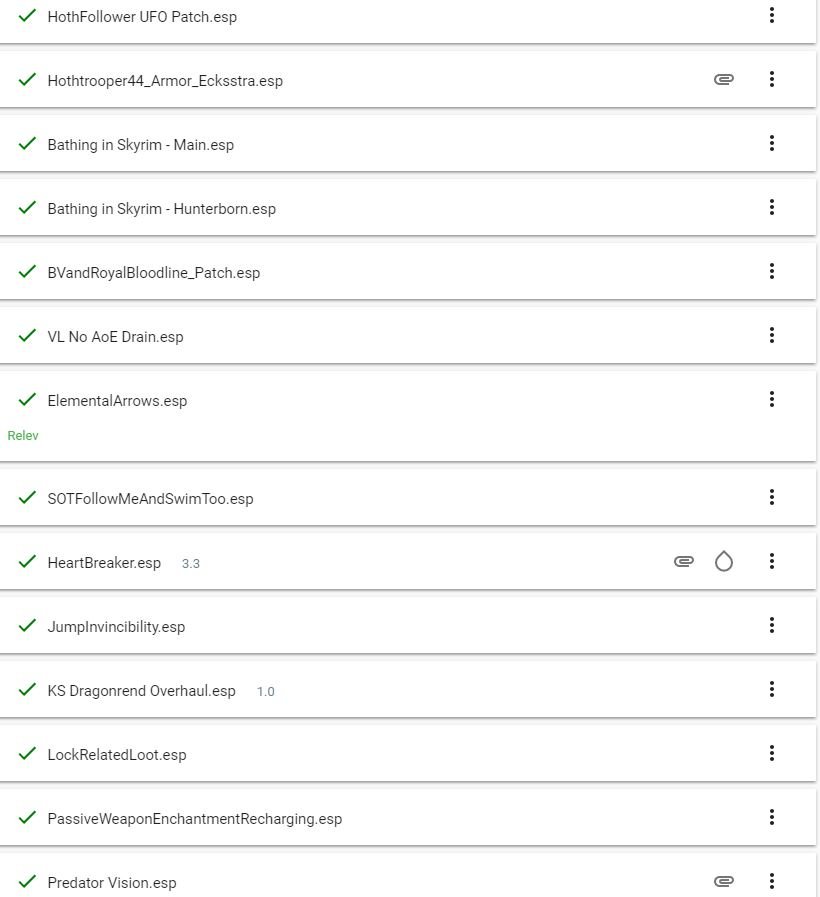Open three-dot menu for KS Dragonrend Overhaul.esp
The width and height of the screenshot is (820, 897).
coord(771,689)
